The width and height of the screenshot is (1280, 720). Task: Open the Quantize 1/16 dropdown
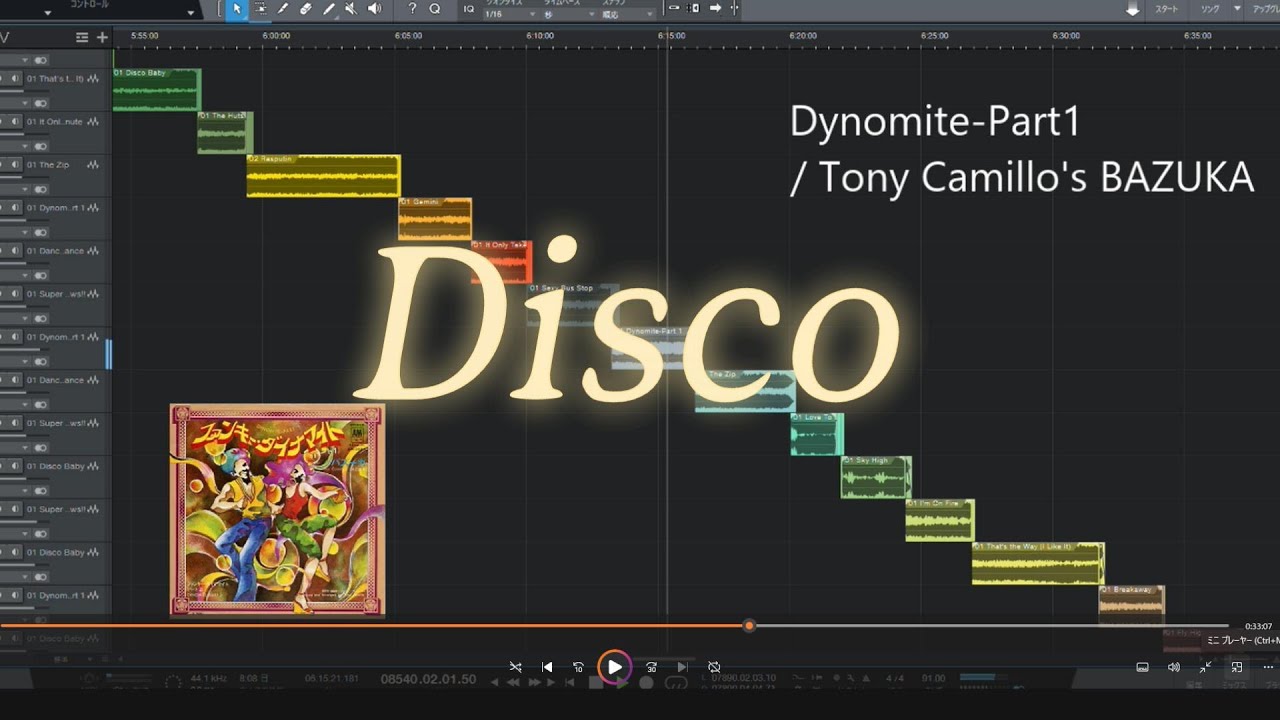509,14
